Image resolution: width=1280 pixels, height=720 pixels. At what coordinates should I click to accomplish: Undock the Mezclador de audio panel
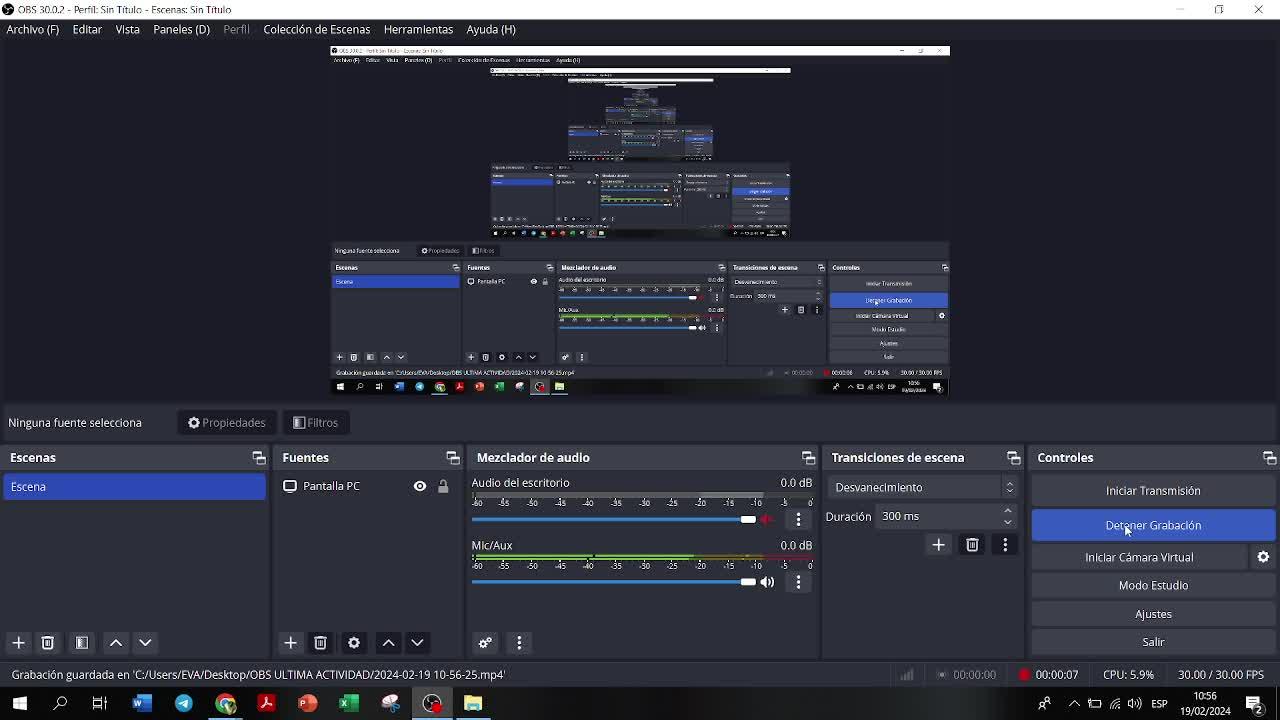[x=808, y=458]
